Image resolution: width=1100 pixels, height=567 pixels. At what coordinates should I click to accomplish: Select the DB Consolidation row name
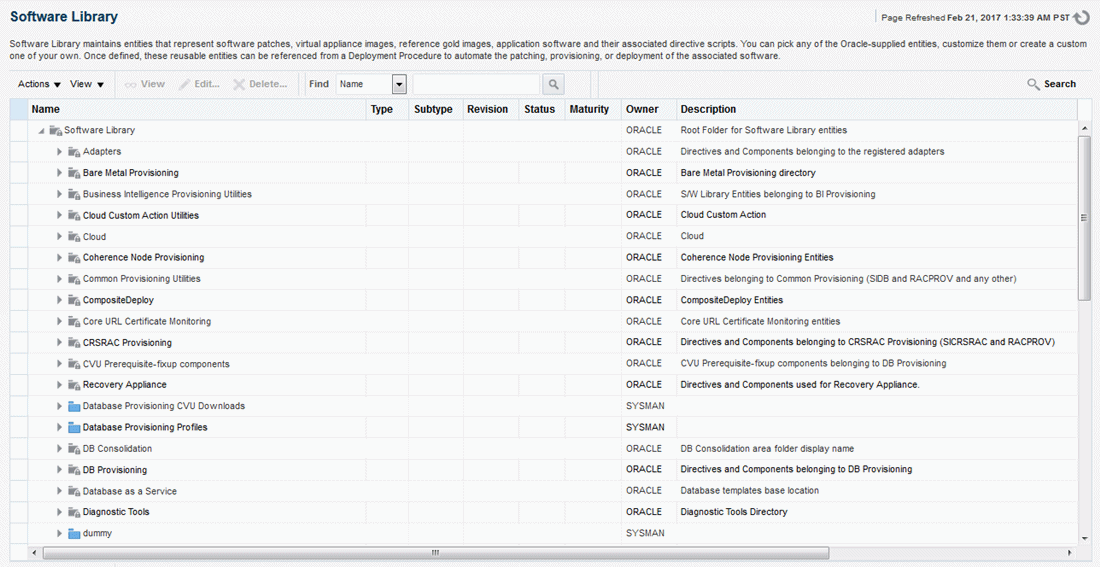tap(117, 448)
